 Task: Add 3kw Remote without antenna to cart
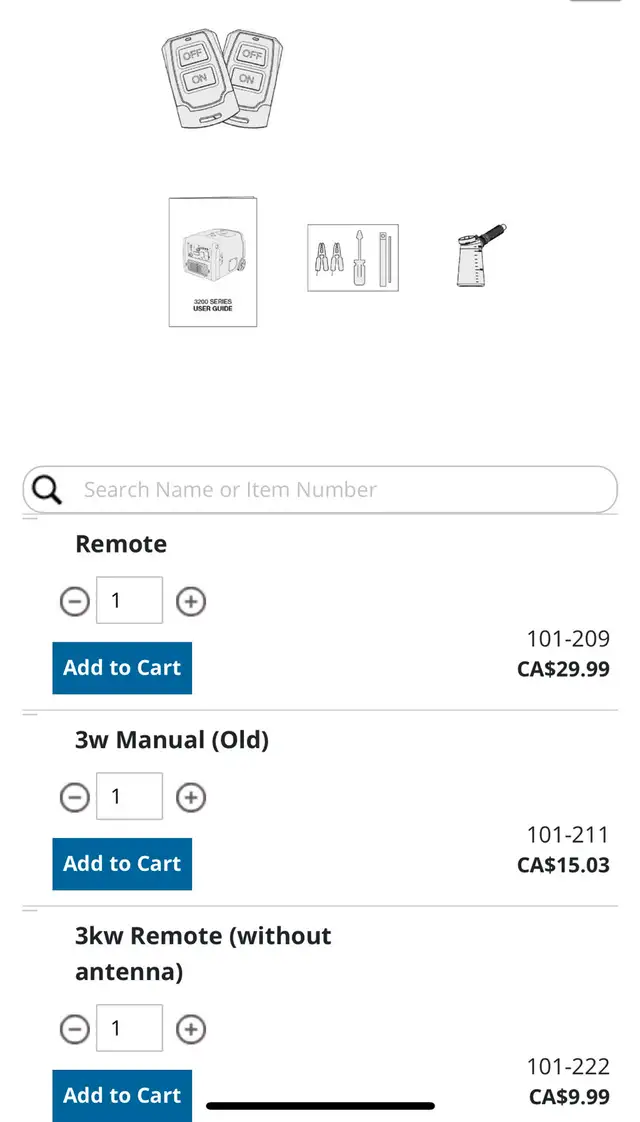tap(122, 1096)
